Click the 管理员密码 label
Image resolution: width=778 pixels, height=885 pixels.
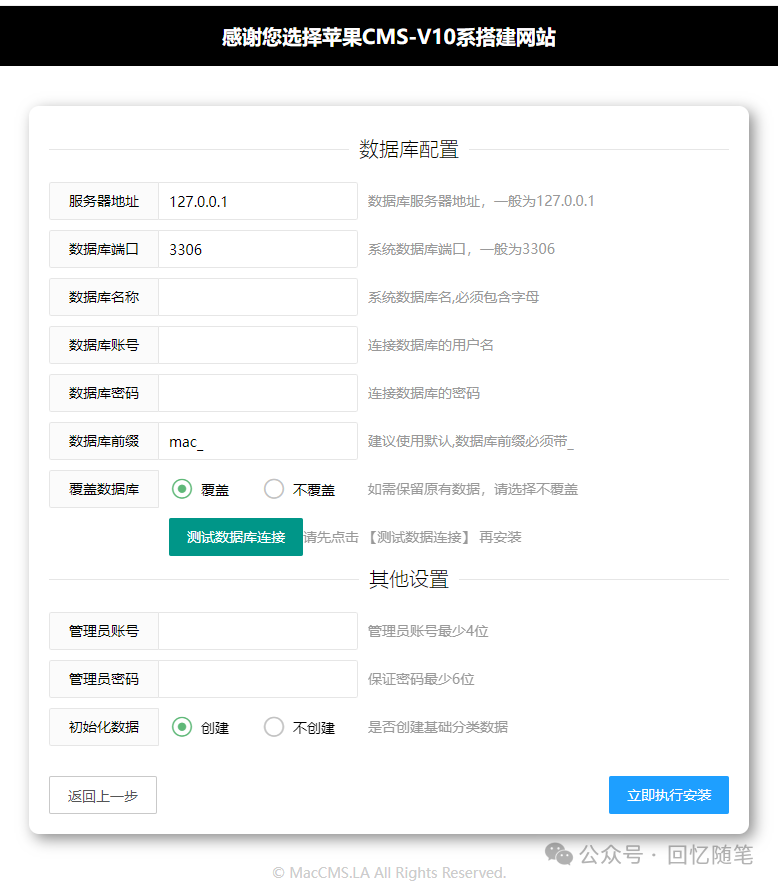104,679
